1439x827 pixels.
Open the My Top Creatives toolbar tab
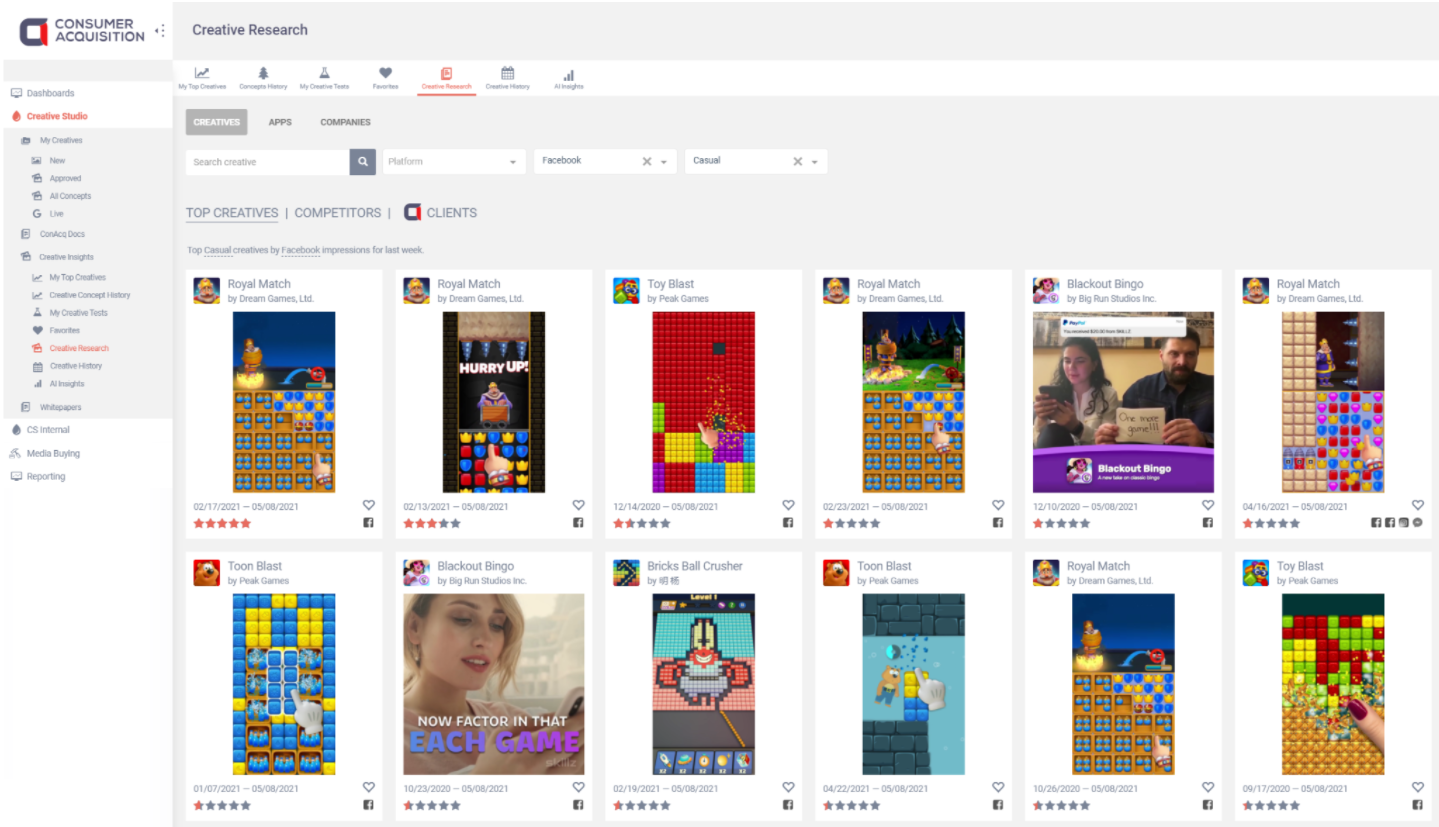click(x=202, y=79)
